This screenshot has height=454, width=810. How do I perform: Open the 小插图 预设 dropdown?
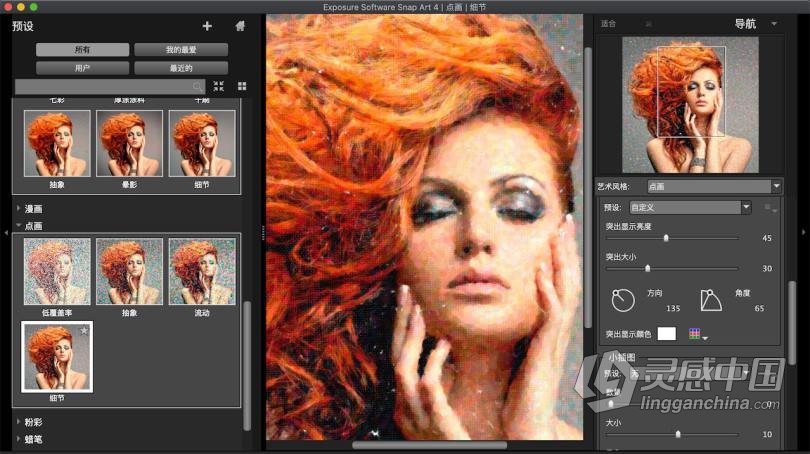690,373
